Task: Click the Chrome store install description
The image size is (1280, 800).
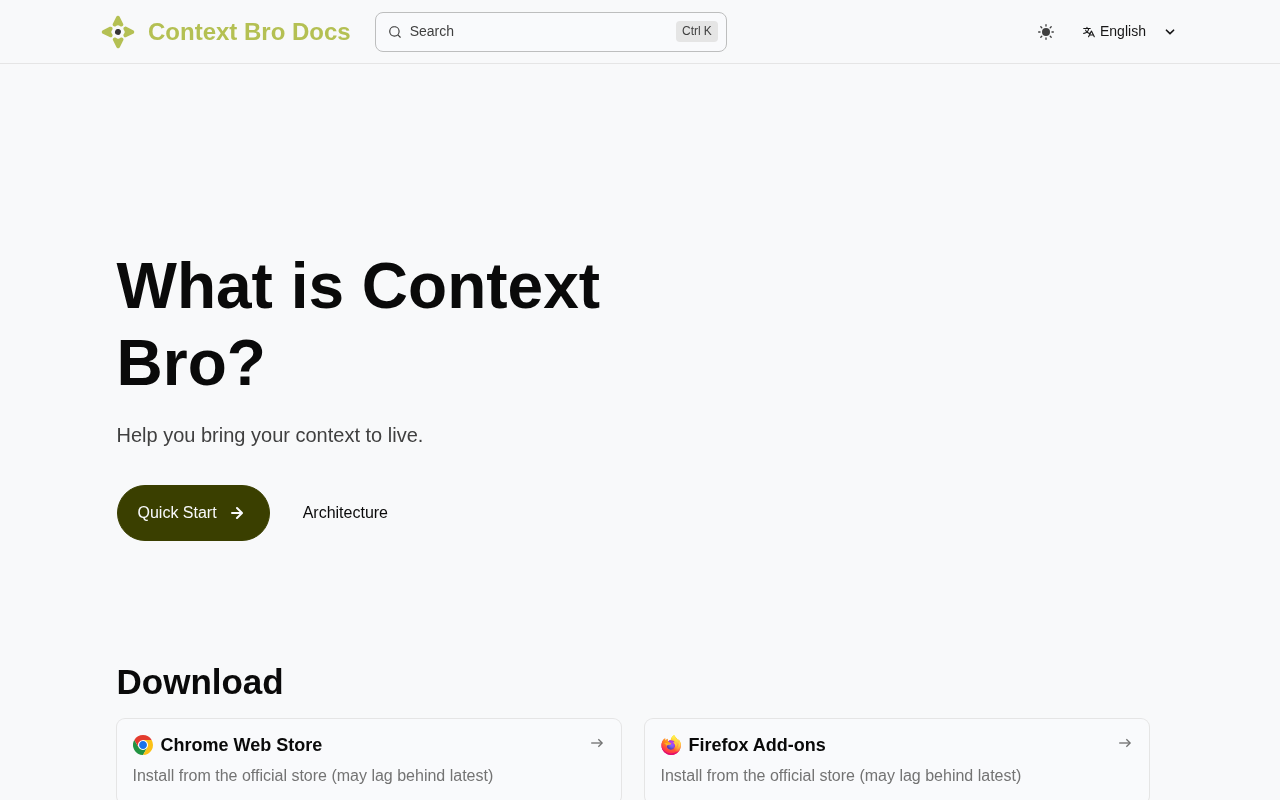Action: point(313,776)
